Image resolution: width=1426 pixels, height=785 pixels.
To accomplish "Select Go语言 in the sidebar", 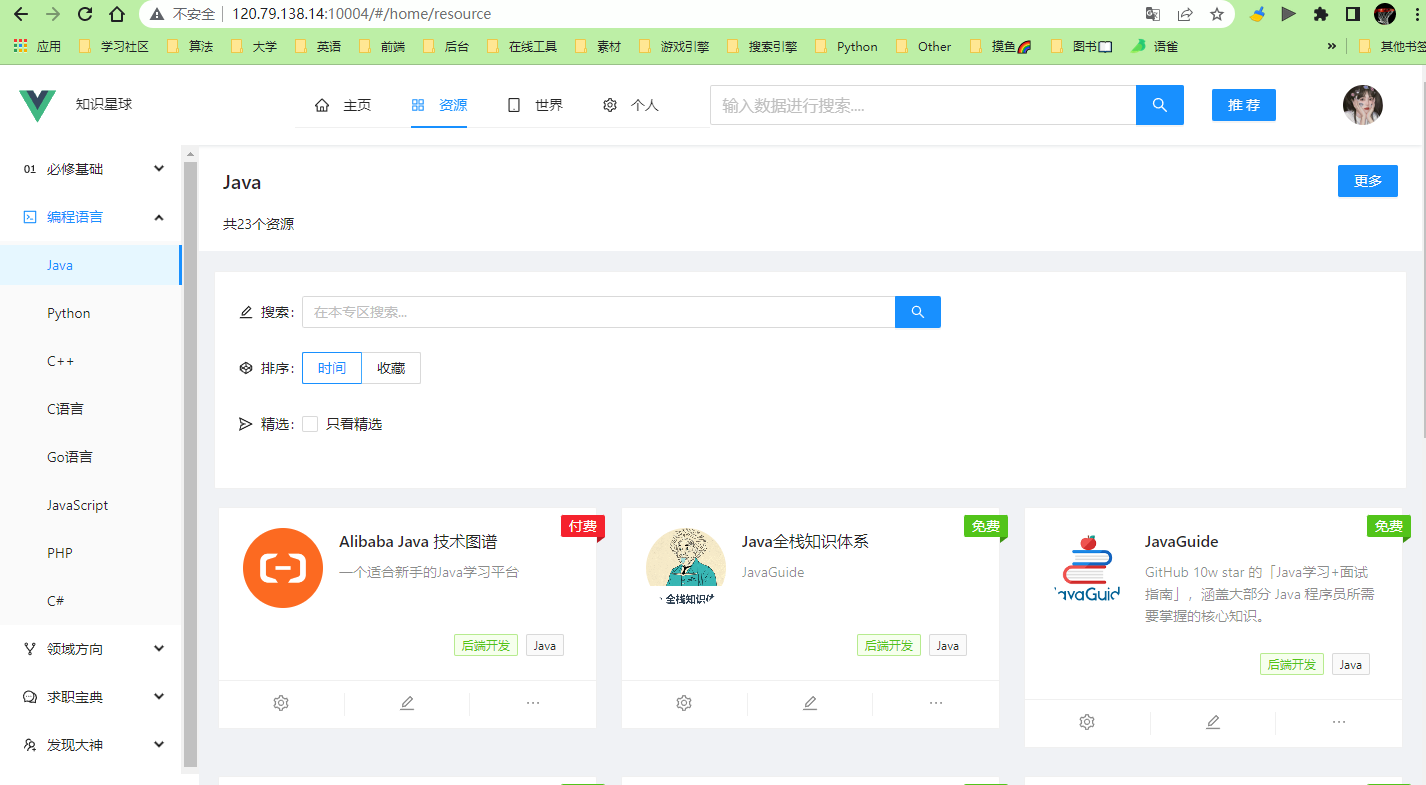I will click(x=91, y=457).
